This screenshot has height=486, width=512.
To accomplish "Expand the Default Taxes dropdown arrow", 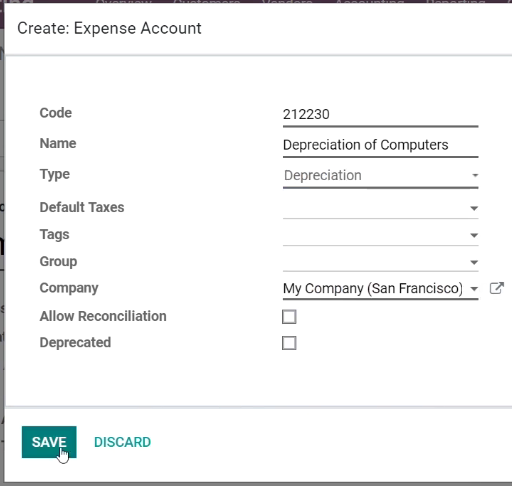I will (474, 208).
